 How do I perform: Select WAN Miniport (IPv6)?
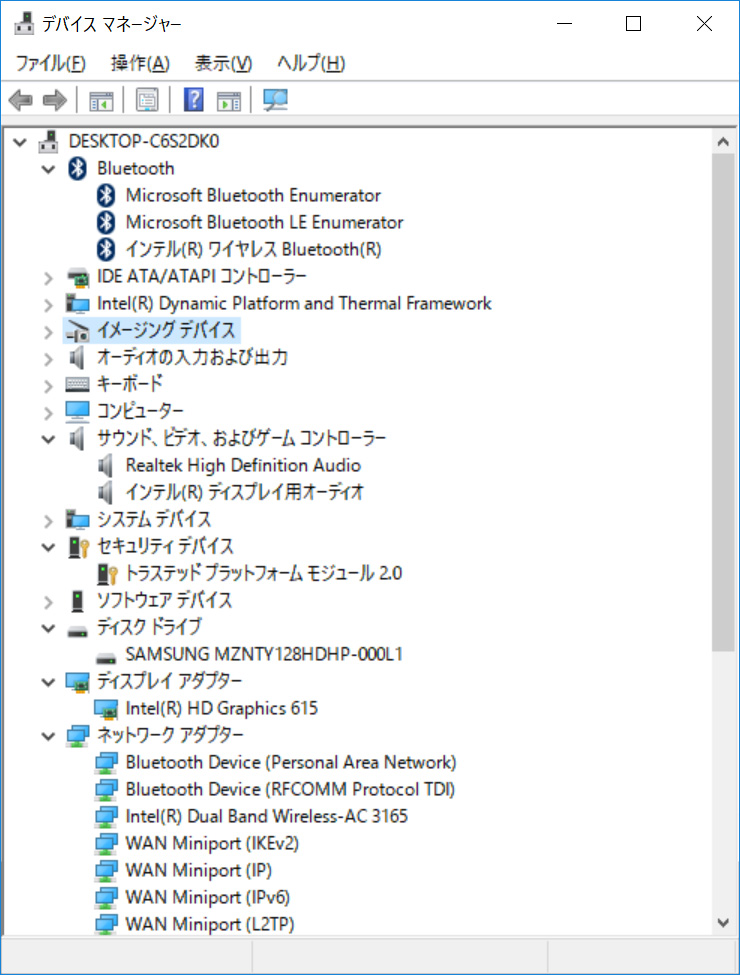208,898
